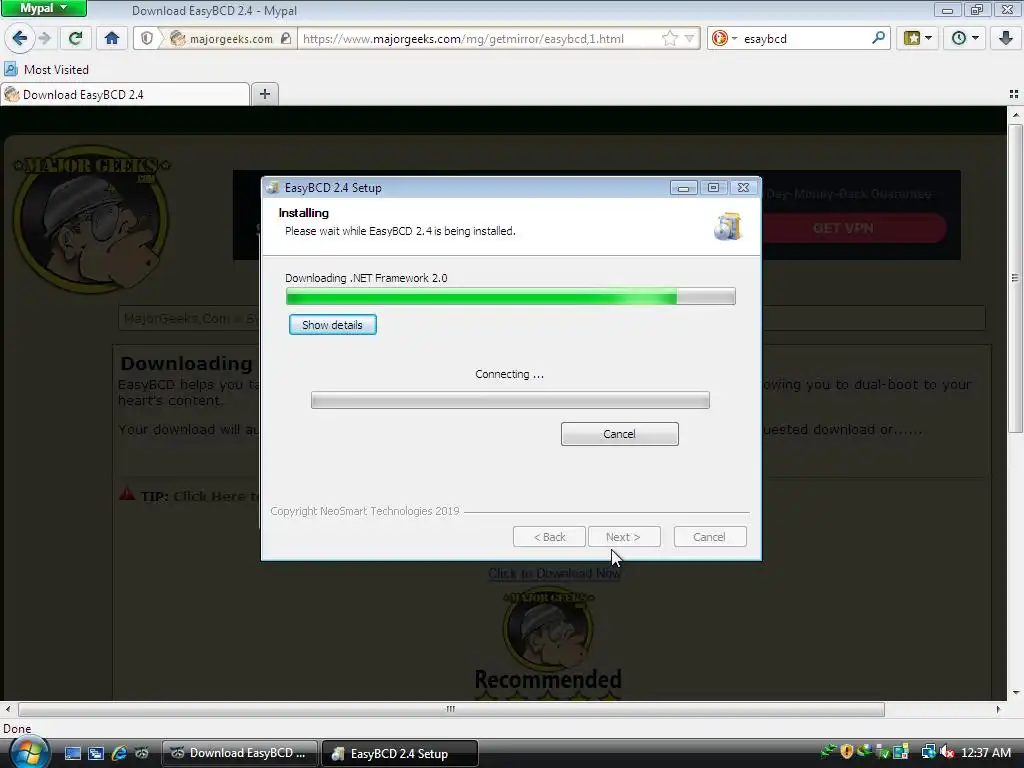
Task: Click the horizontal scrollbar right arrow
Action: [998, 709]
